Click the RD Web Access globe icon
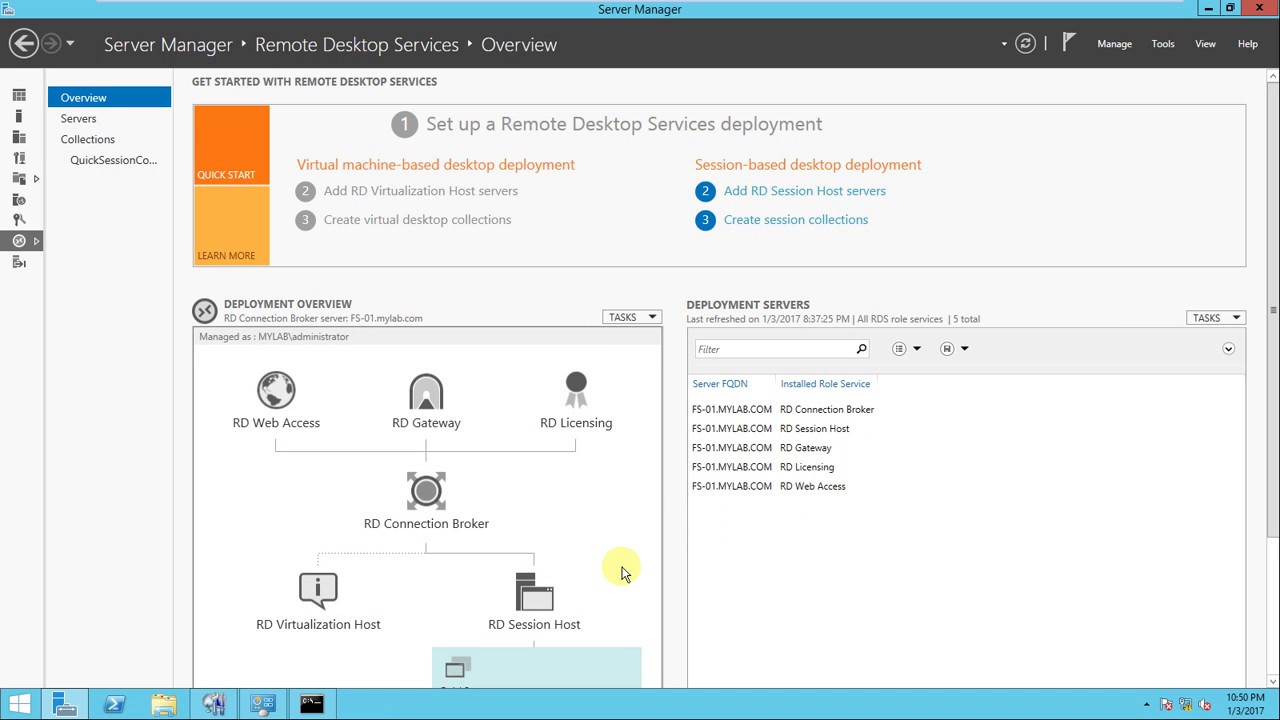The height and width of the screenshot is (720, 1280). 276,390
